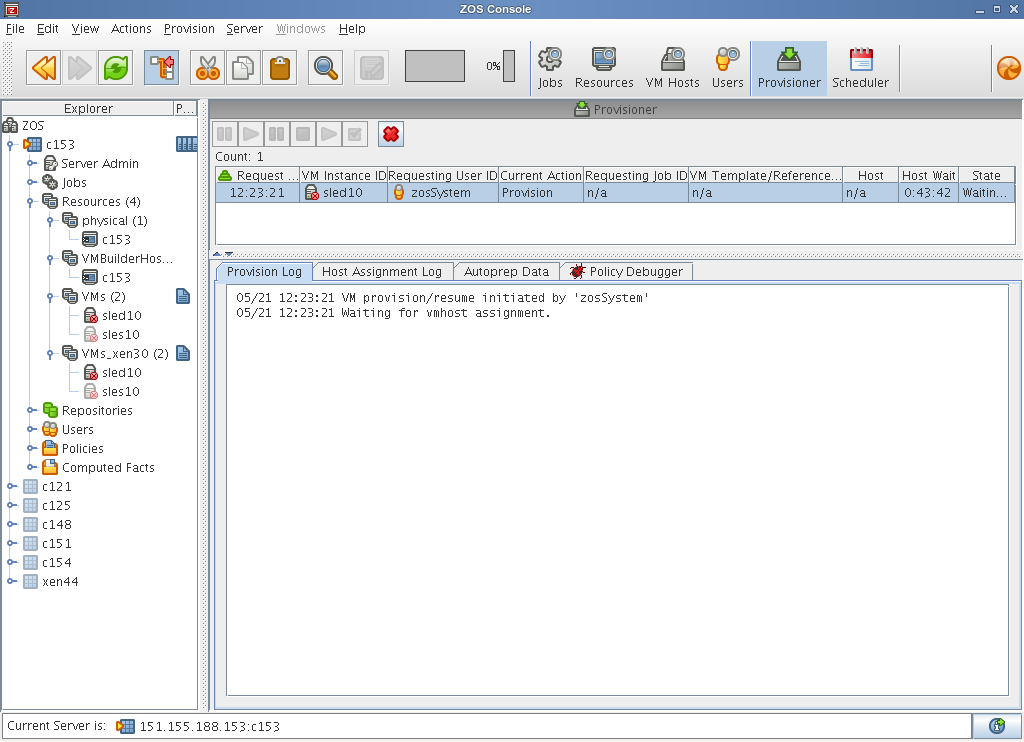
Task: Open the Jobs monitor view
Action: point(550,68)
